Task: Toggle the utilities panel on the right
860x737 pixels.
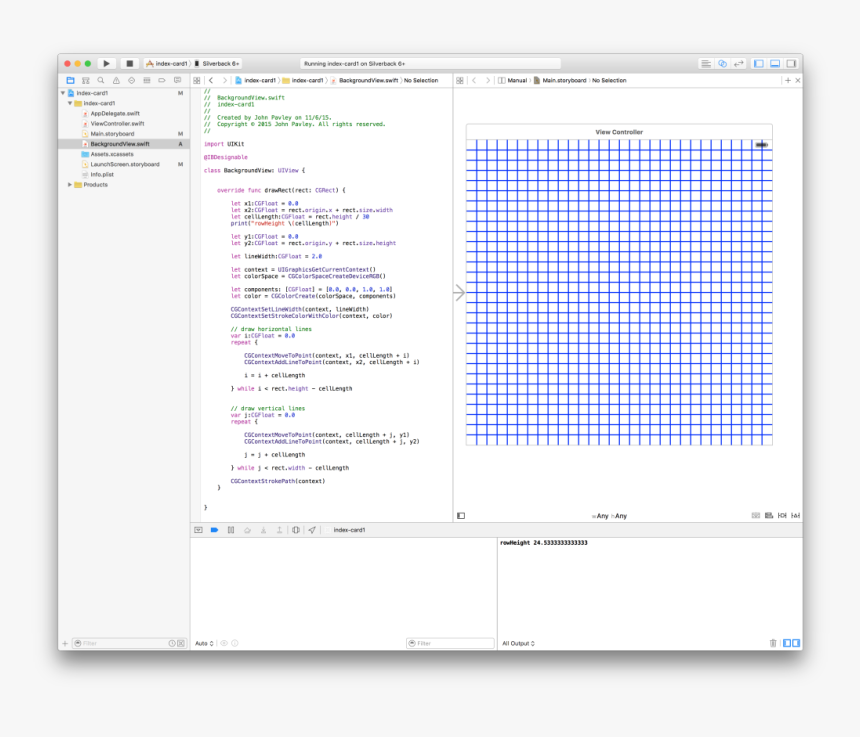Action: tap(790, 62)
